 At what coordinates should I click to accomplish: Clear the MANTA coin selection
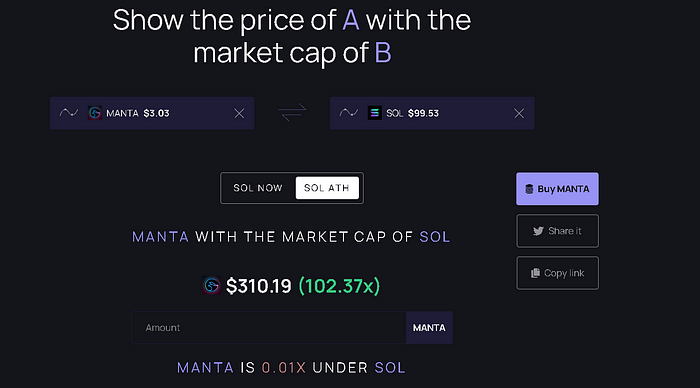tap(239, 113)
